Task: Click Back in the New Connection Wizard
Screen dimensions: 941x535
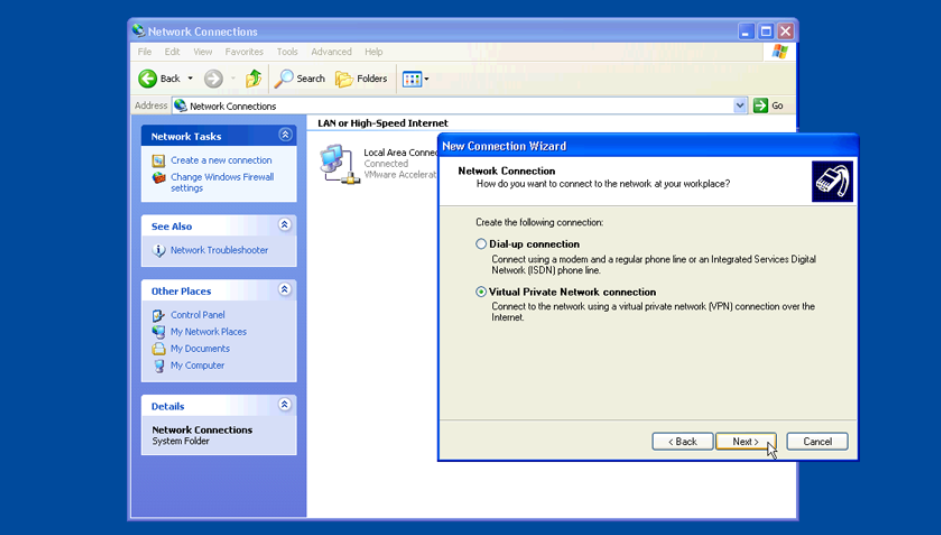Action: [683, 441]
